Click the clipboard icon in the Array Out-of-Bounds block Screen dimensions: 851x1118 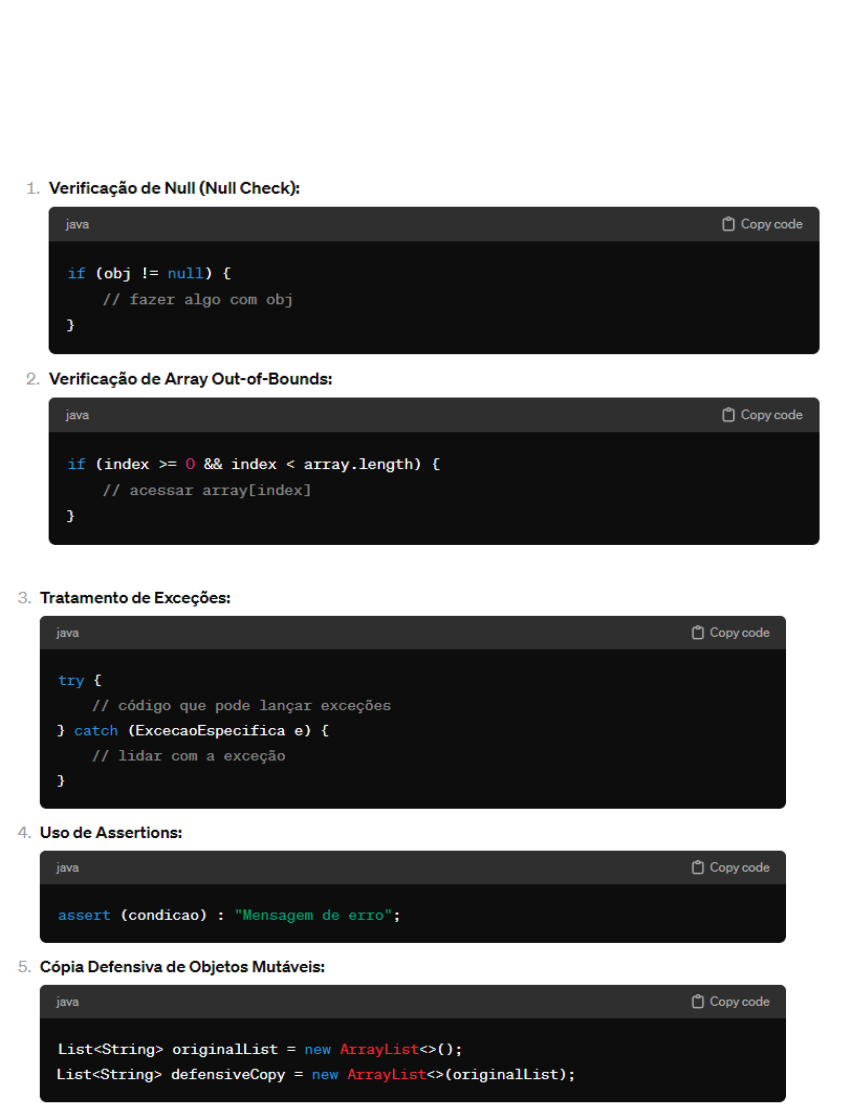tap(729, 415)
